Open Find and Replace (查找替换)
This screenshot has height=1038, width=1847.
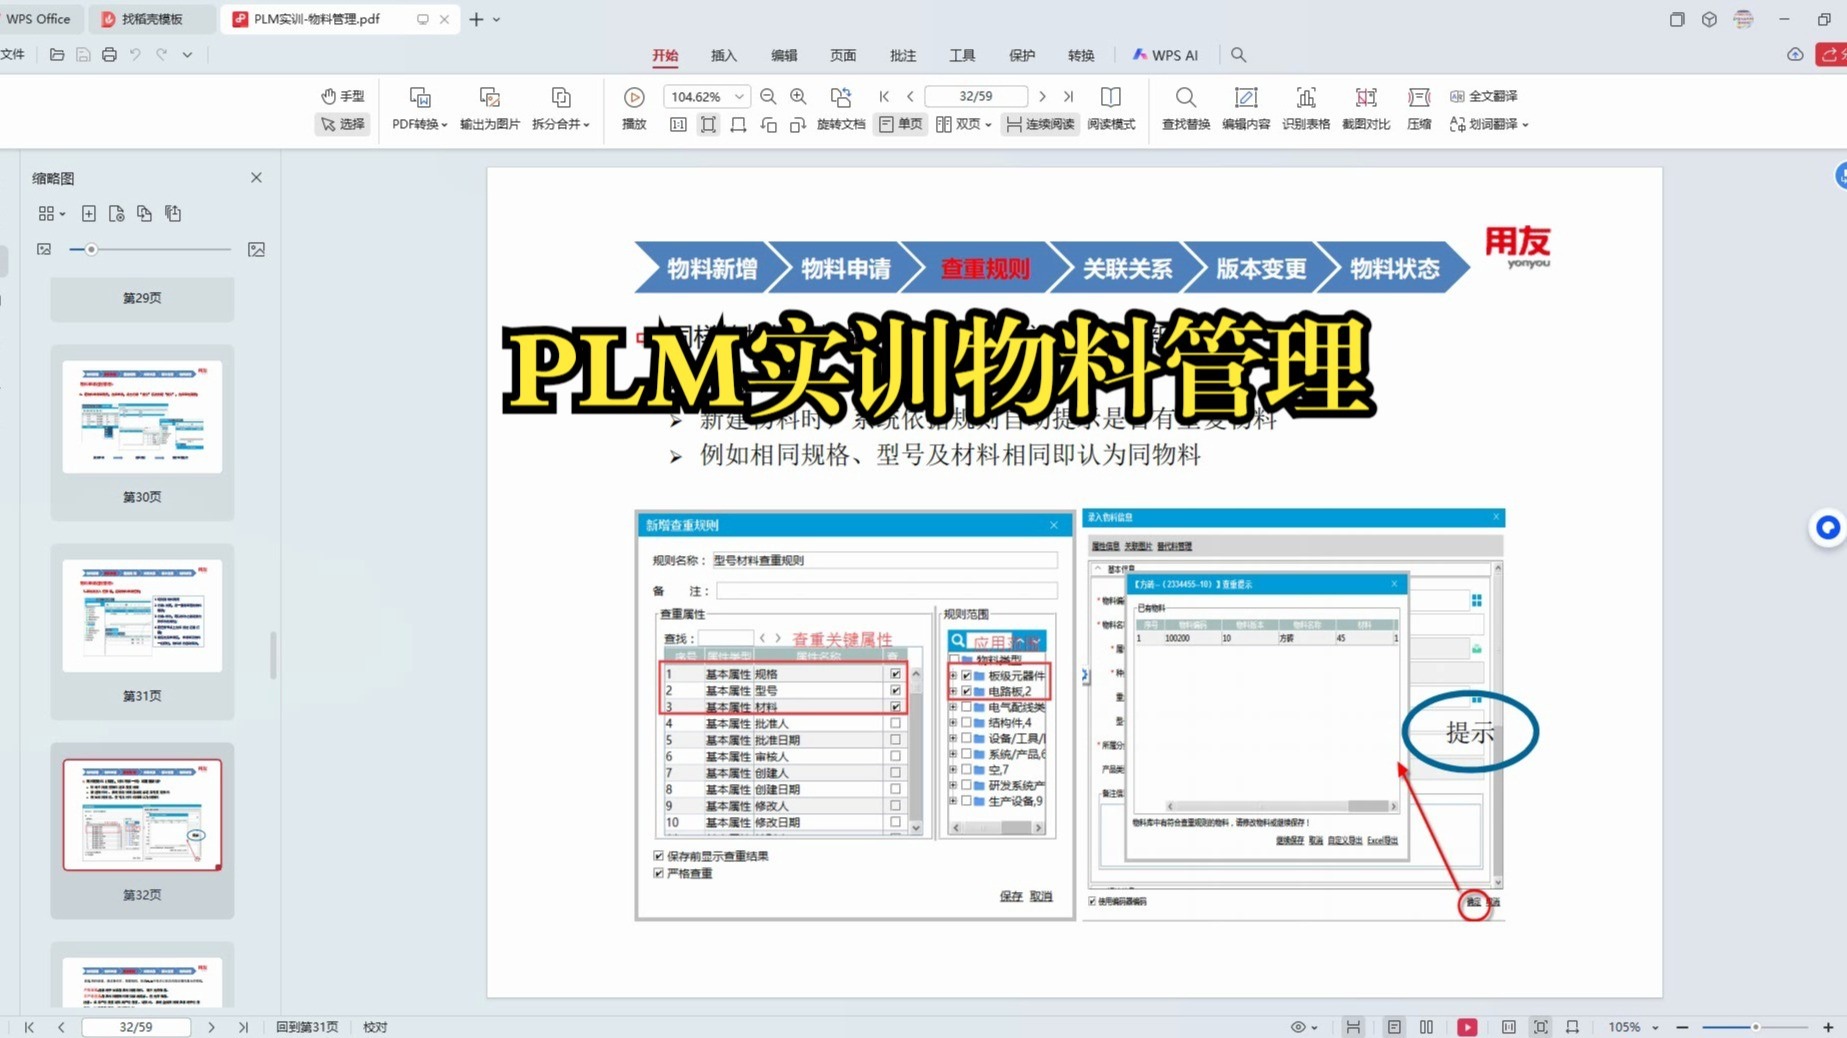click(x=1186, y=108)
